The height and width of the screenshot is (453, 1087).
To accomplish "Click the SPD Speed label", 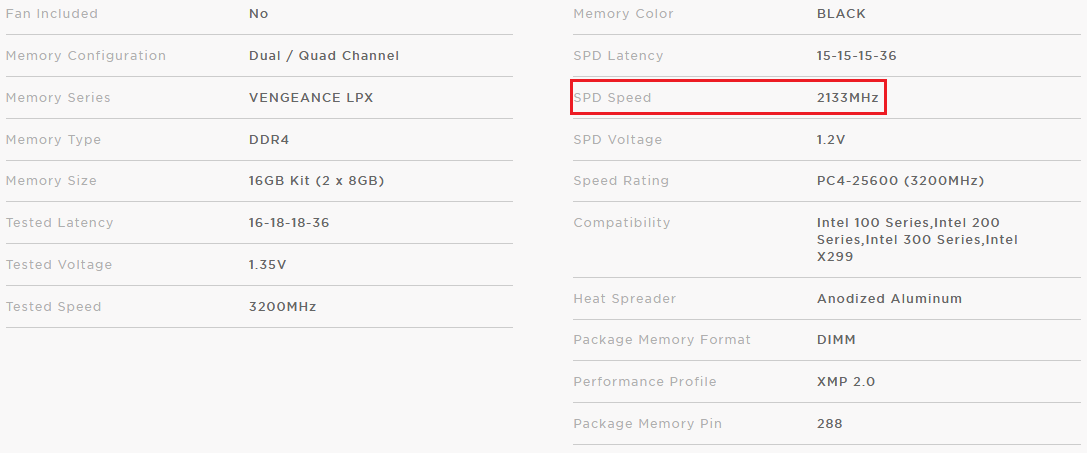I will pyautogui.click(x=612, y=98).
